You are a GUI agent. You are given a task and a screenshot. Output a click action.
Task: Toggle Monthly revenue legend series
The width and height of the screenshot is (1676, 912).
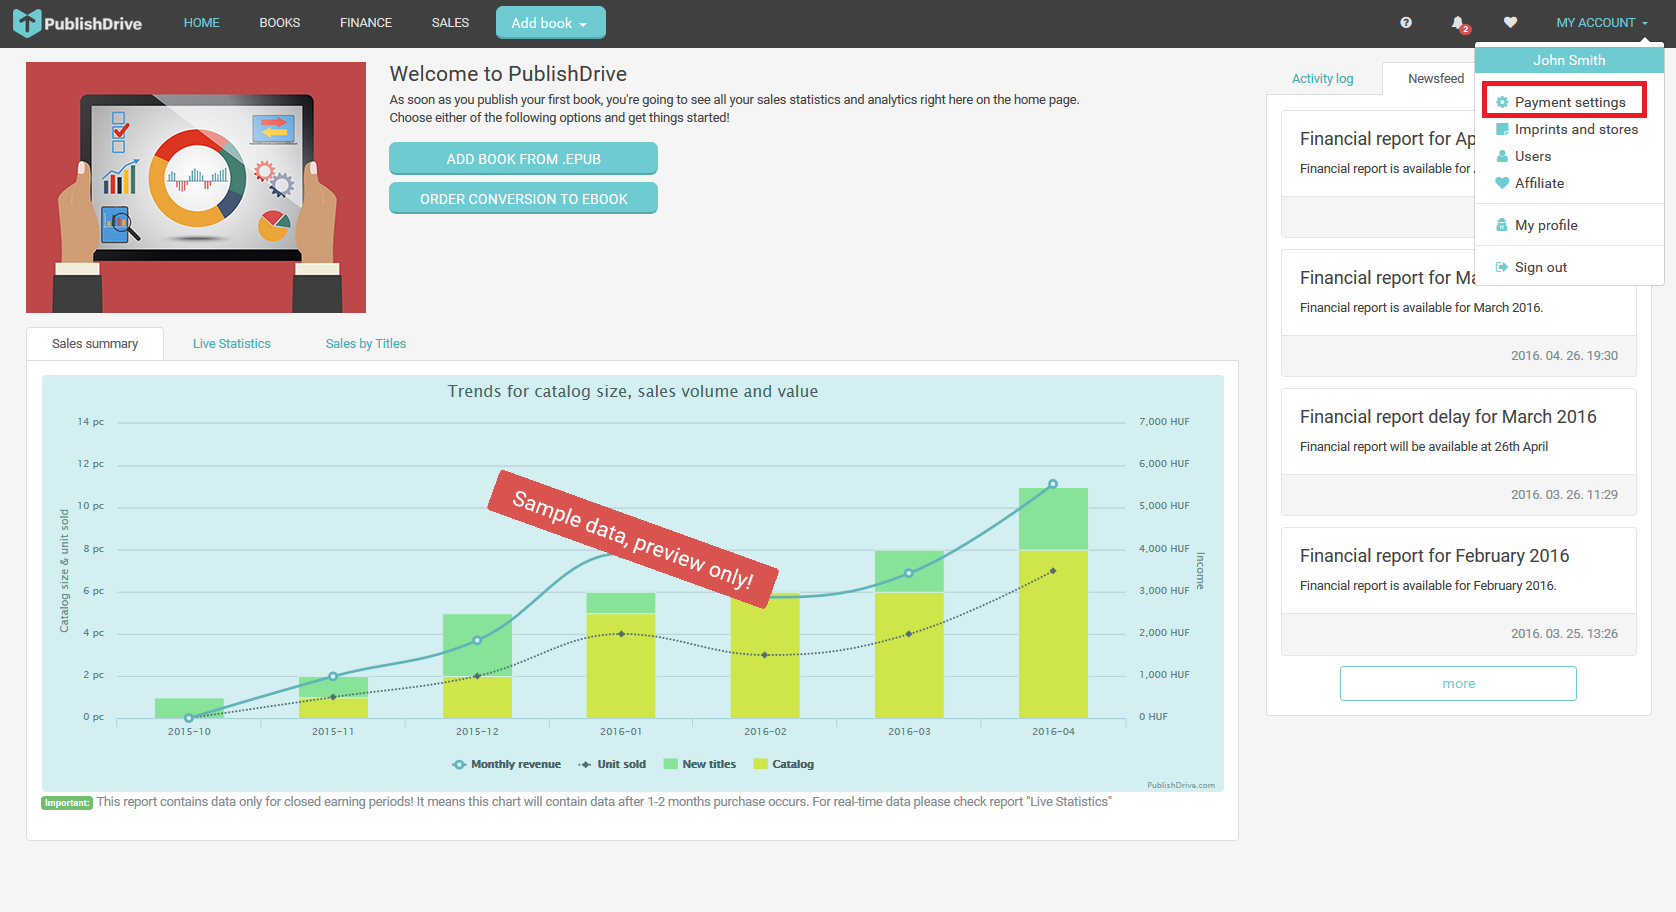[x=506, y=764]
